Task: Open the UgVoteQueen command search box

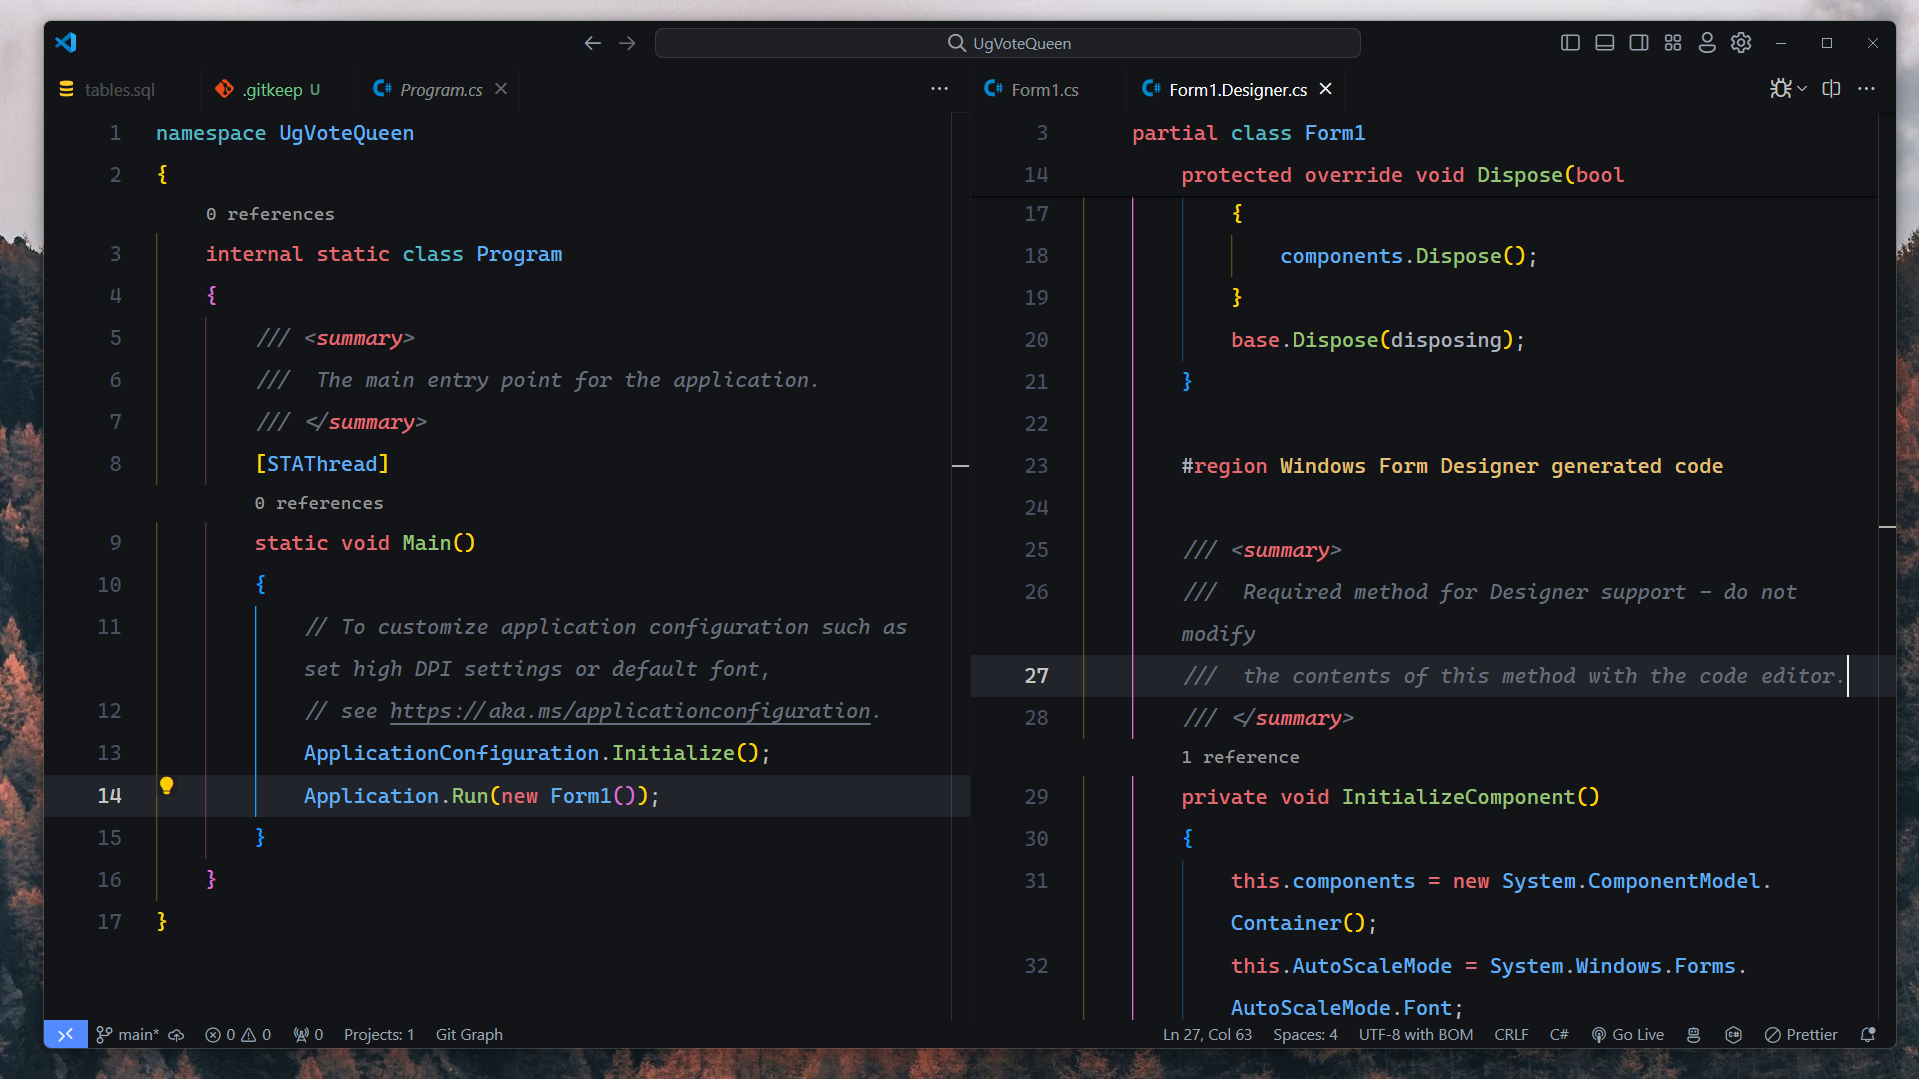Action: (x=1007, y=43)
